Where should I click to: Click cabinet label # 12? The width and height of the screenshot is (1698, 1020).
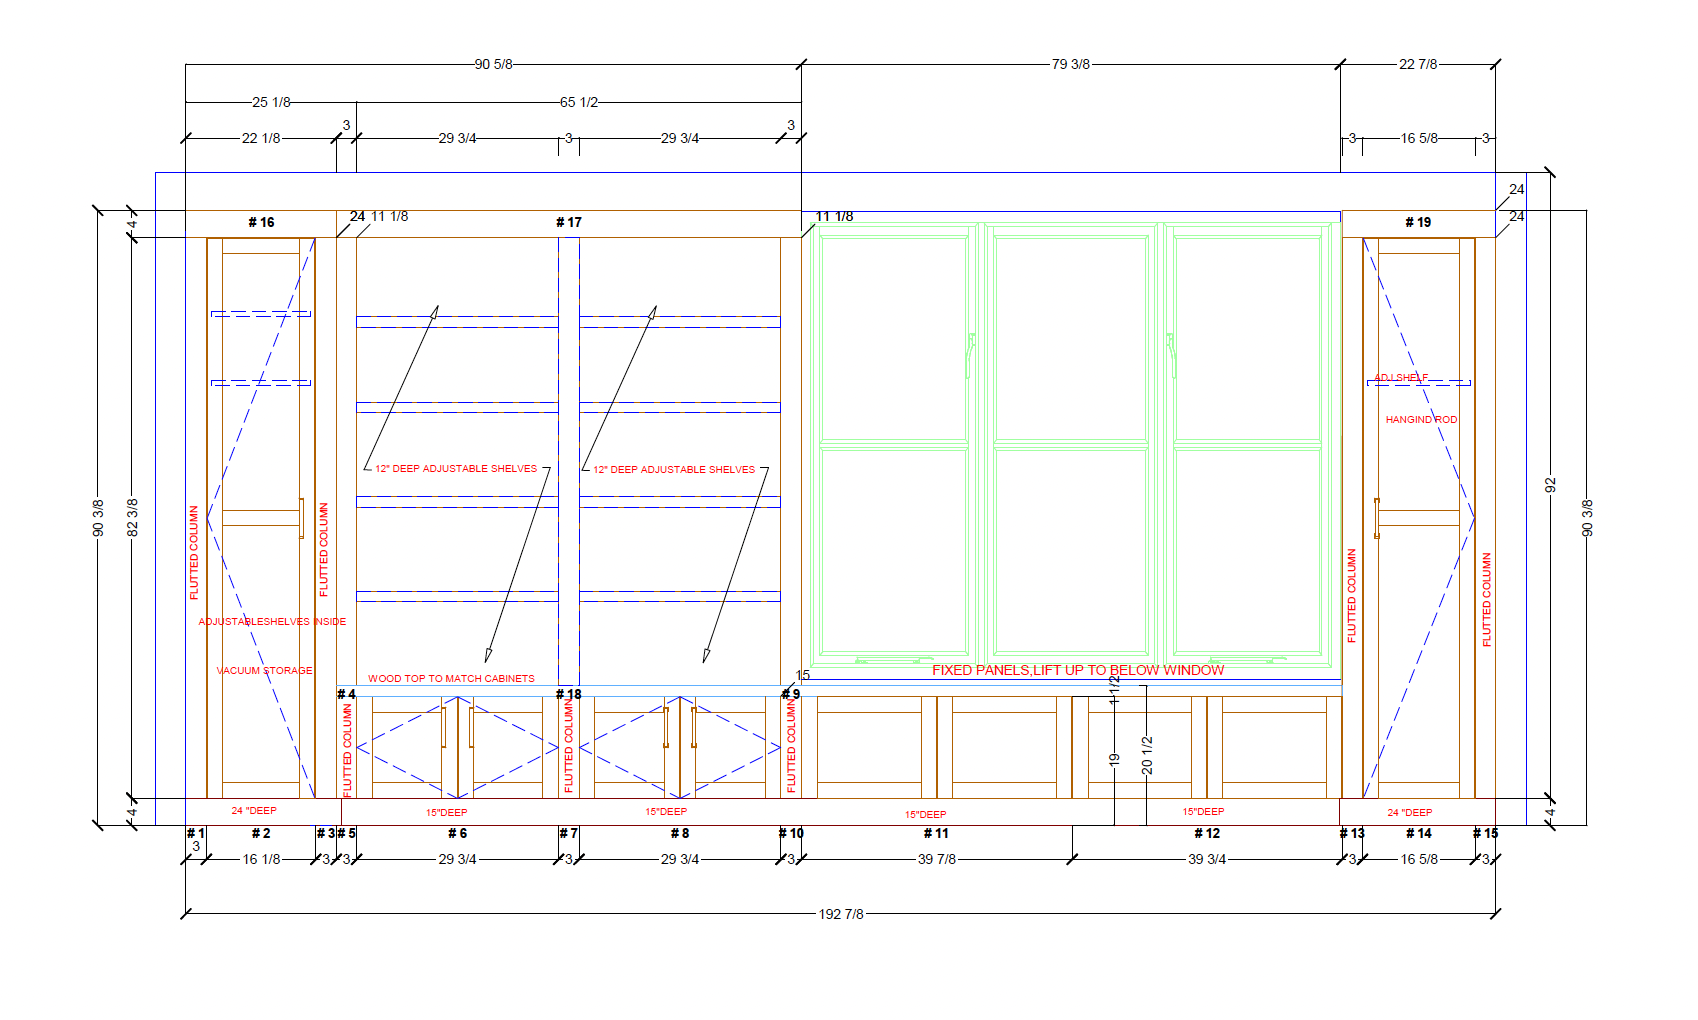pyautogui.click(x=1206, y=833)
